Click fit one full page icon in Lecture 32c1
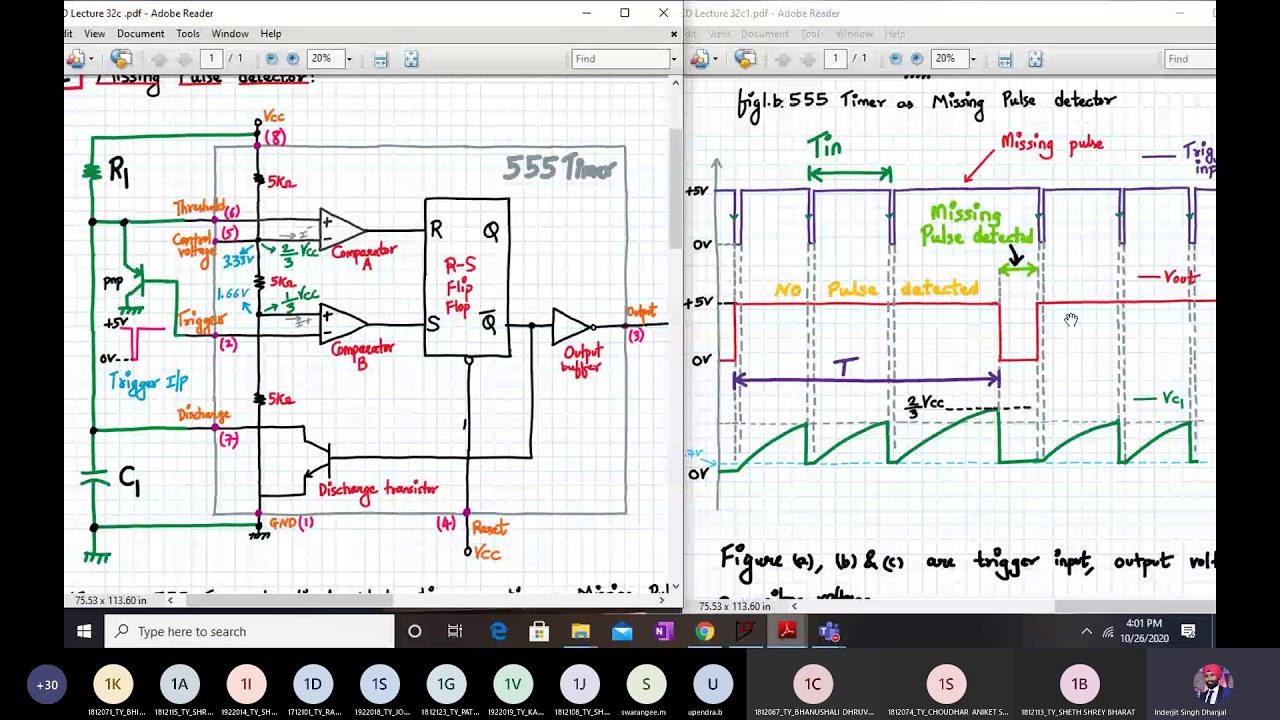 pos(1035,59)
